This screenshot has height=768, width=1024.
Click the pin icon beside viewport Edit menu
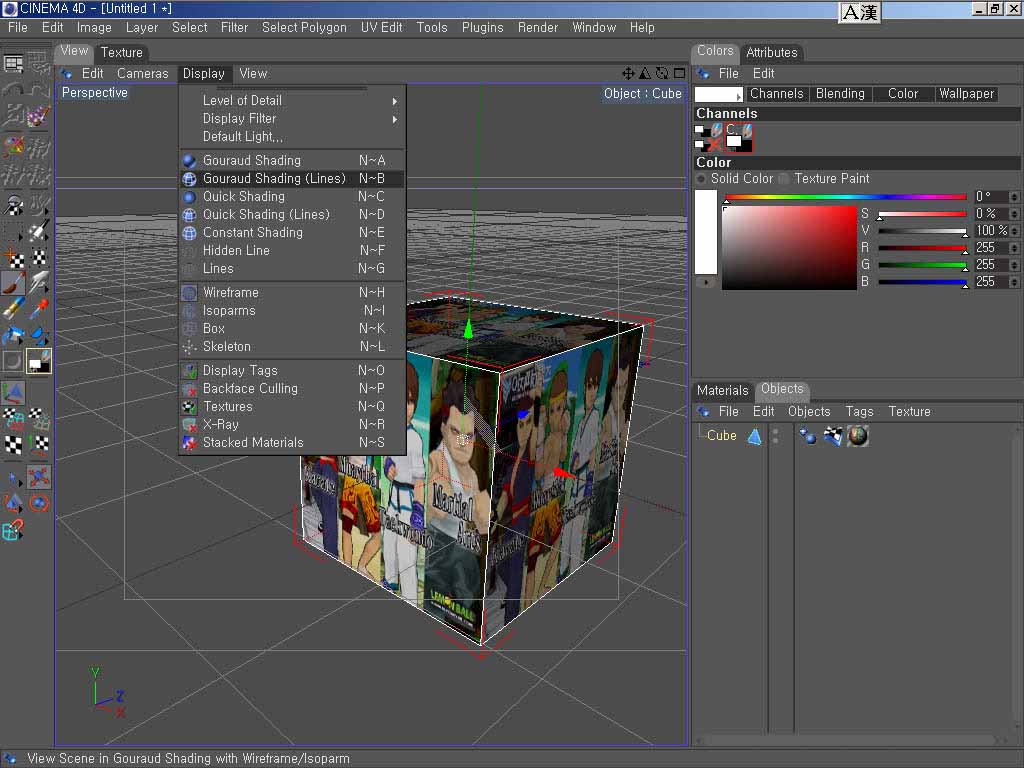(x=67, y=74)
